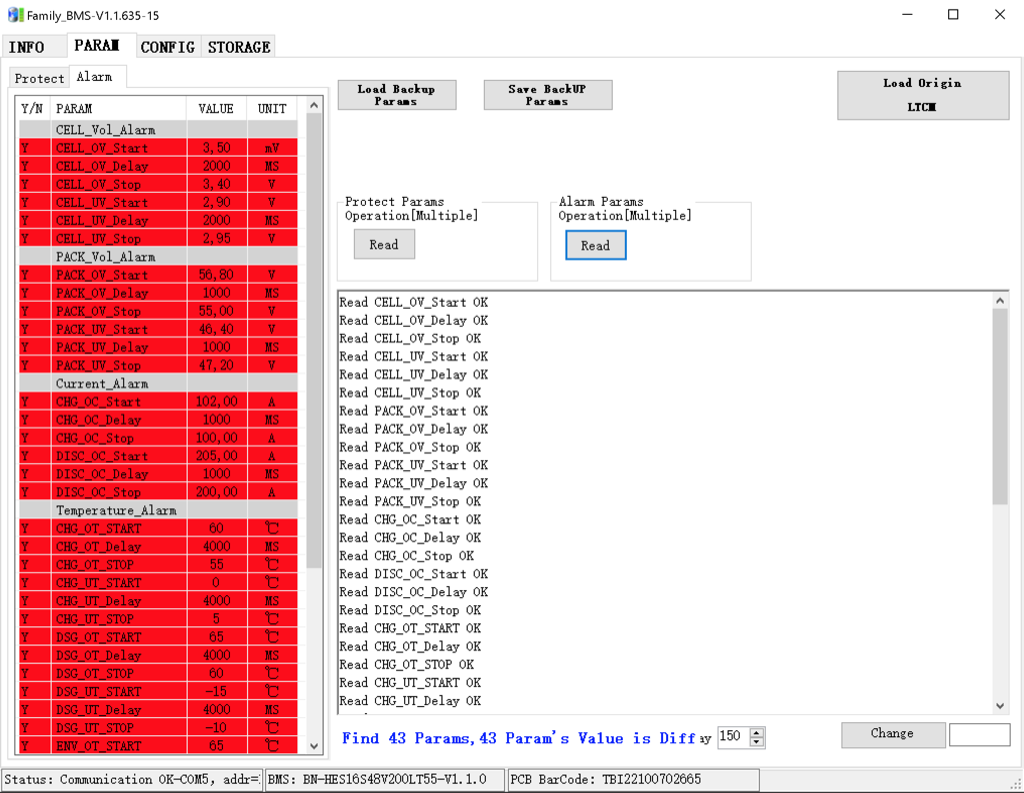
Task: Click parameter list scroll down arrow
Action: tap(314, 745)
